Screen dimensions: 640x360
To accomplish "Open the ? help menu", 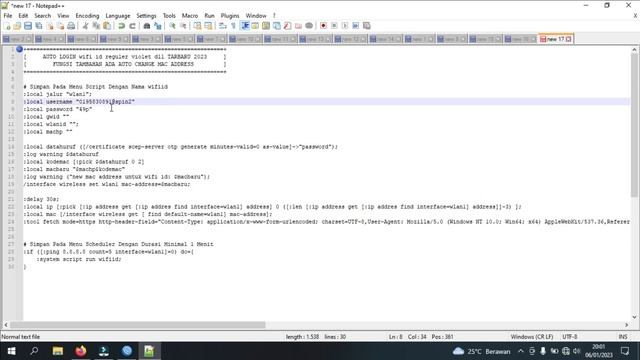I will point(274,16).
